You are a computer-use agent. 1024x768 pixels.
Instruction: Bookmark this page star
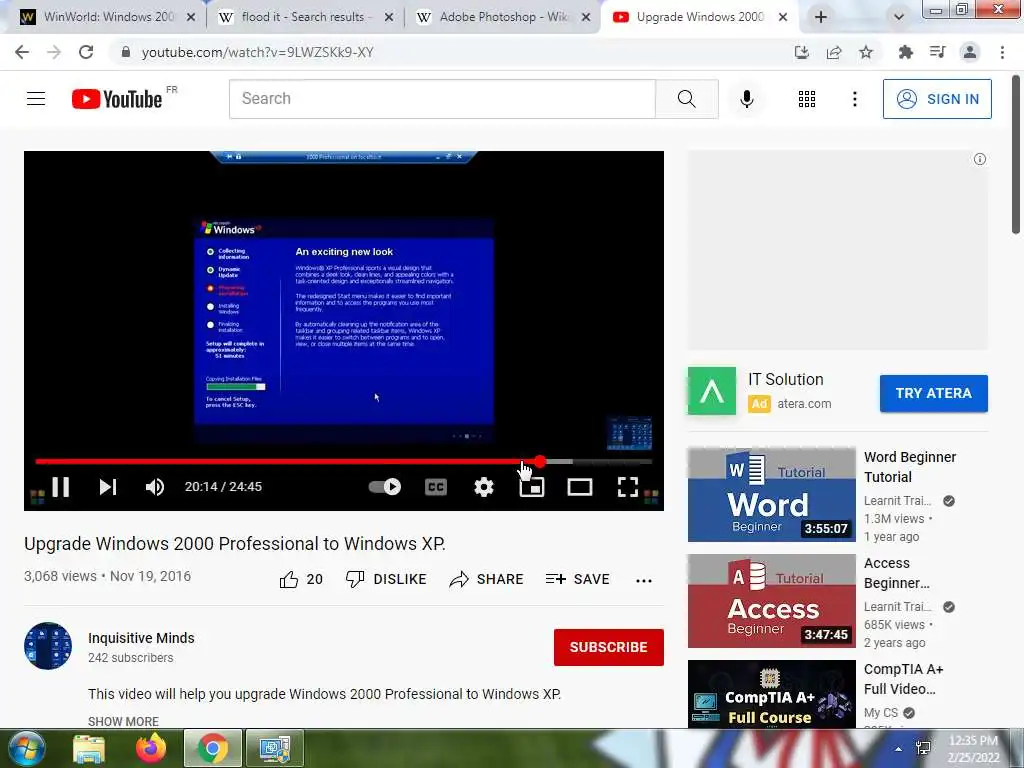coord(866,52)
